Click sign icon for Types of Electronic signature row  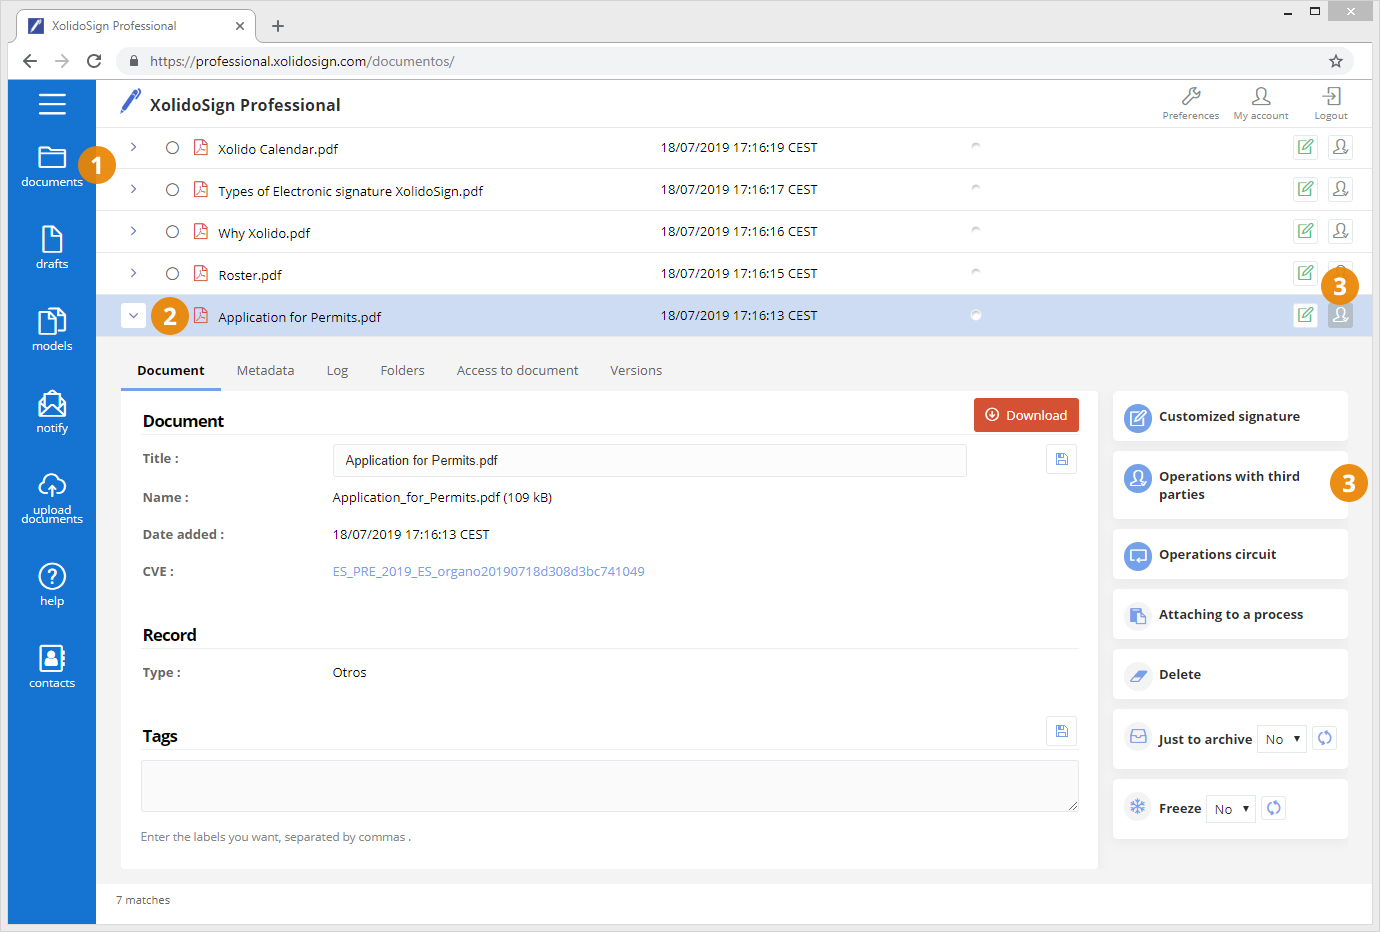click(x=1305, y=189)
